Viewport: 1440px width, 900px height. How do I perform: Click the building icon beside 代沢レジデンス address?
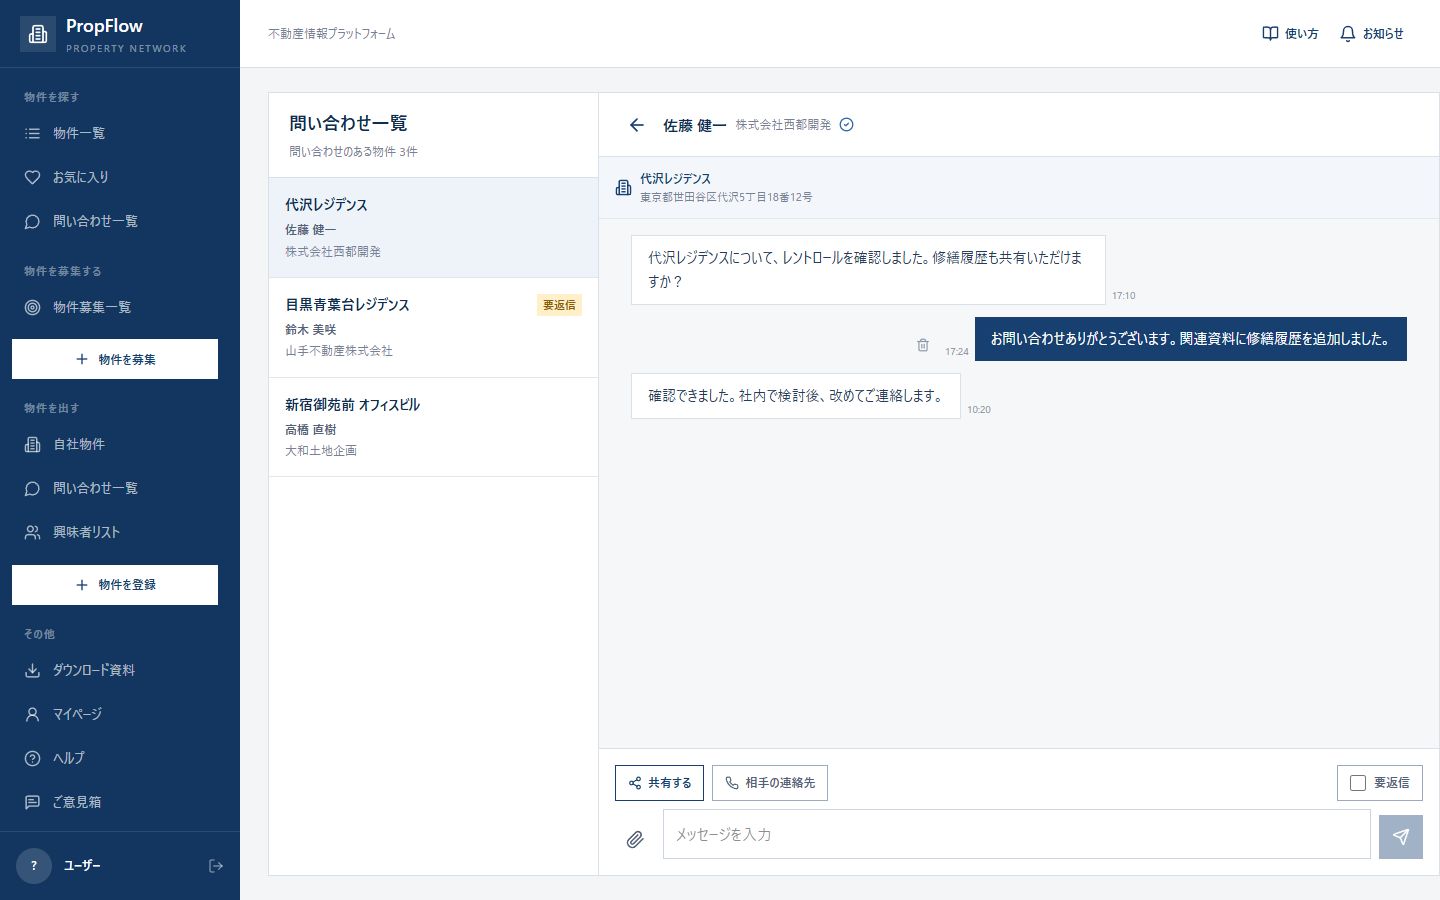coord(623,188)
